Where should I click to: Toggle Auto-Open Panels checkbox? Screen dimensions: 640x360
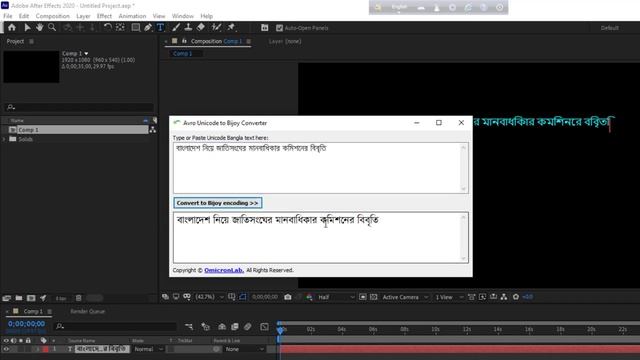pos(279,28)
